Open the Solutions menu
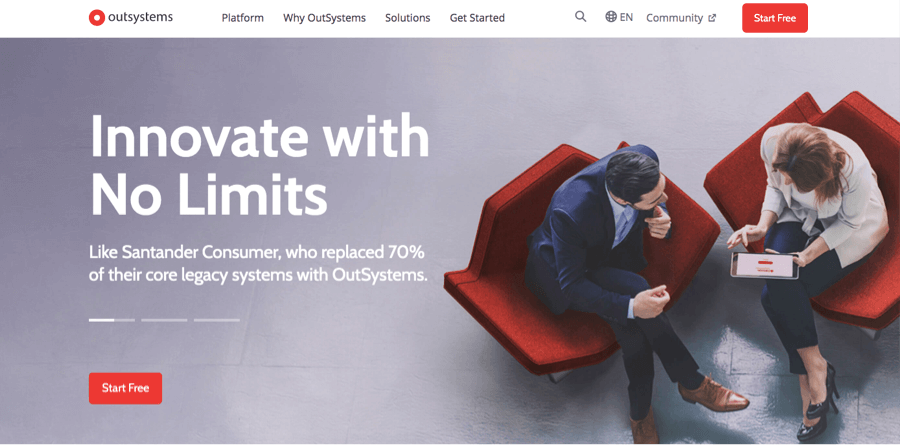 pyautogui.click(x=408, y=18)
